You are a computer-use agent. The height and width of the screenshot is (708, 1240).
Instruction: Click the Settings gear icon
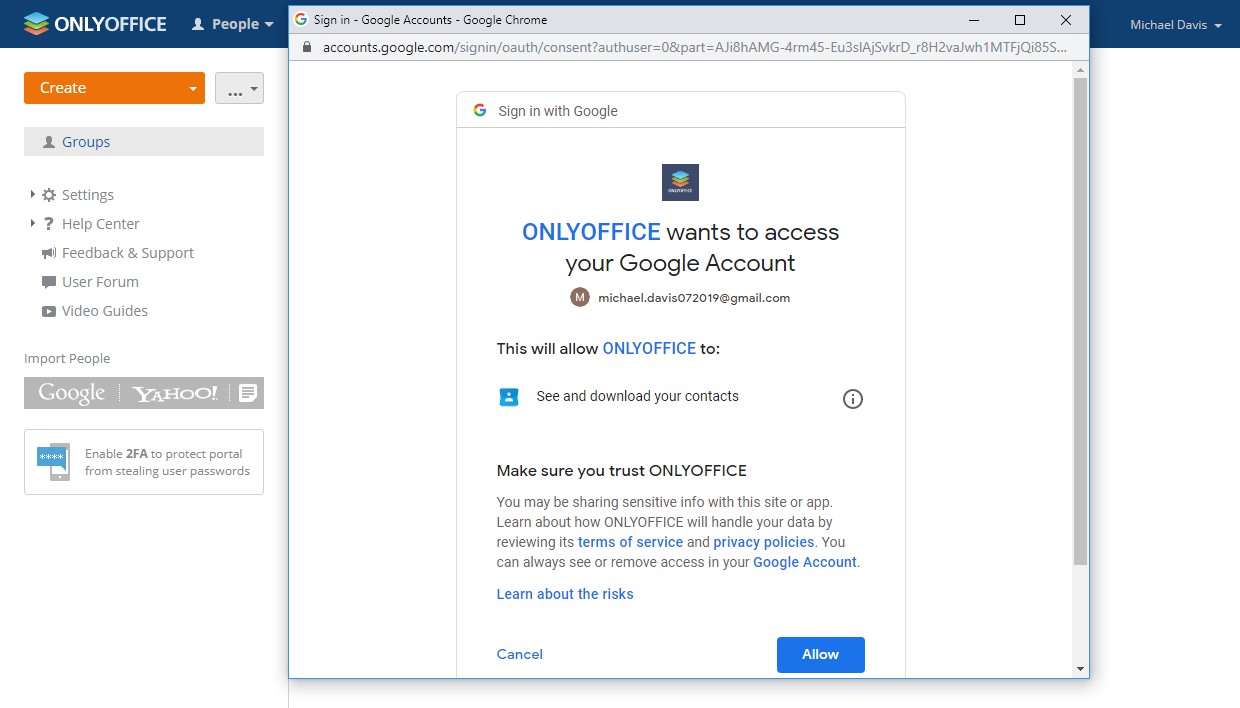pyautogui.click(x=49, y=195)
